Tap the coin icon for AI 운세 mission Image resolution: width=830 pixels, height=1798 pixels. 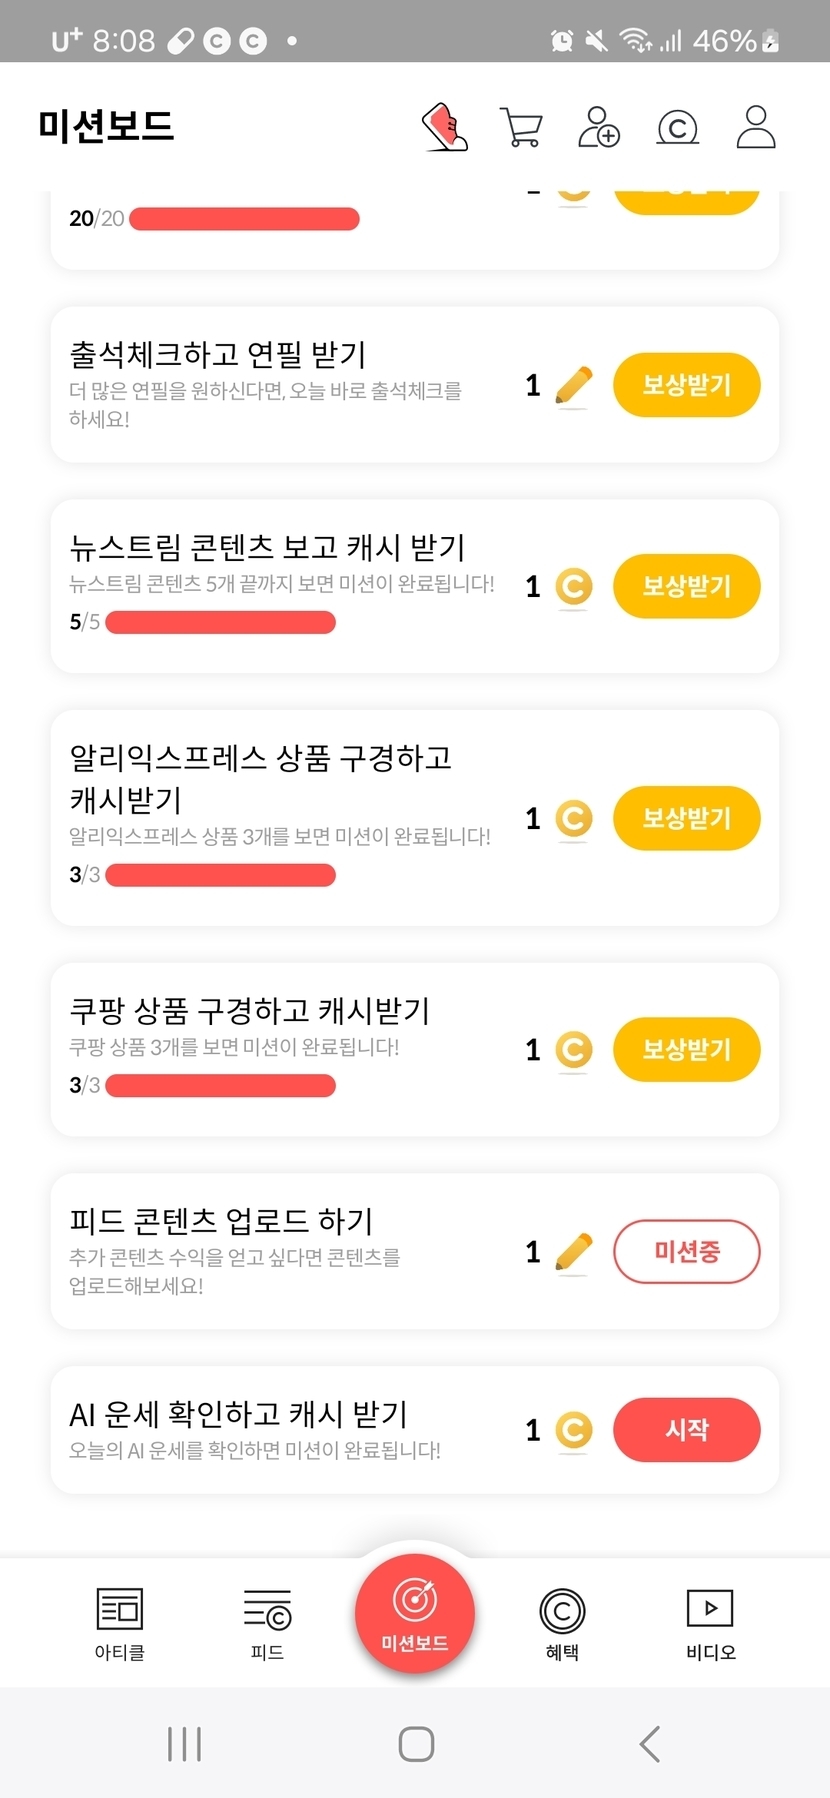click(x=573, y=1430)
